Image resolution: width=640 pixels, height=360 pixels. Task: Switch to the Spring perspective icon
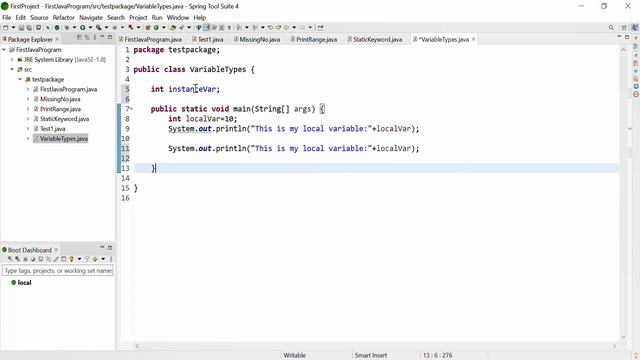[635, 28]
